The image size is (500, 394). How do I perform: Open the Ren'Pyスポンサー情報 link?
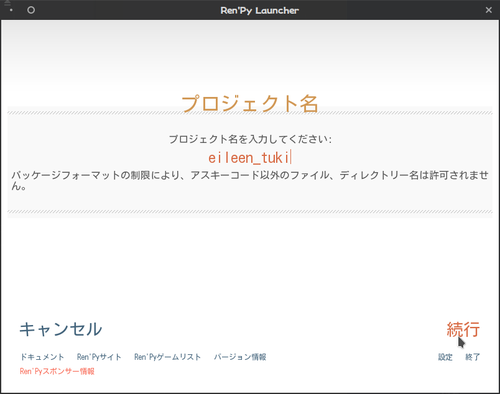(57, 371)
